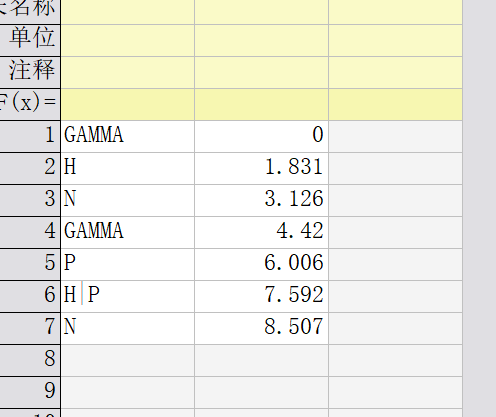Viewport: 496px width, 417px height.
Task: Select the cell with value 4.42
Action: 262,232
